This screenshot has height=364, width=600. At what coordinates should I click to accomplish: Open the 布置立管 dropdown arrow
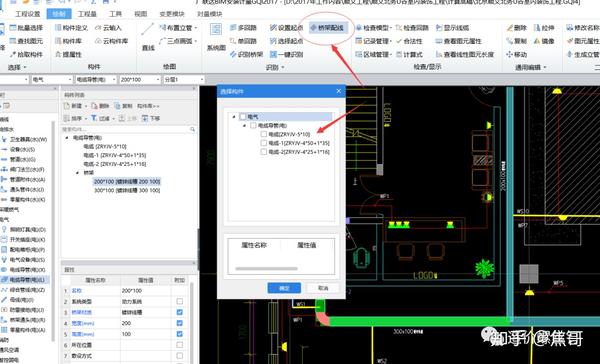point(196,28)
